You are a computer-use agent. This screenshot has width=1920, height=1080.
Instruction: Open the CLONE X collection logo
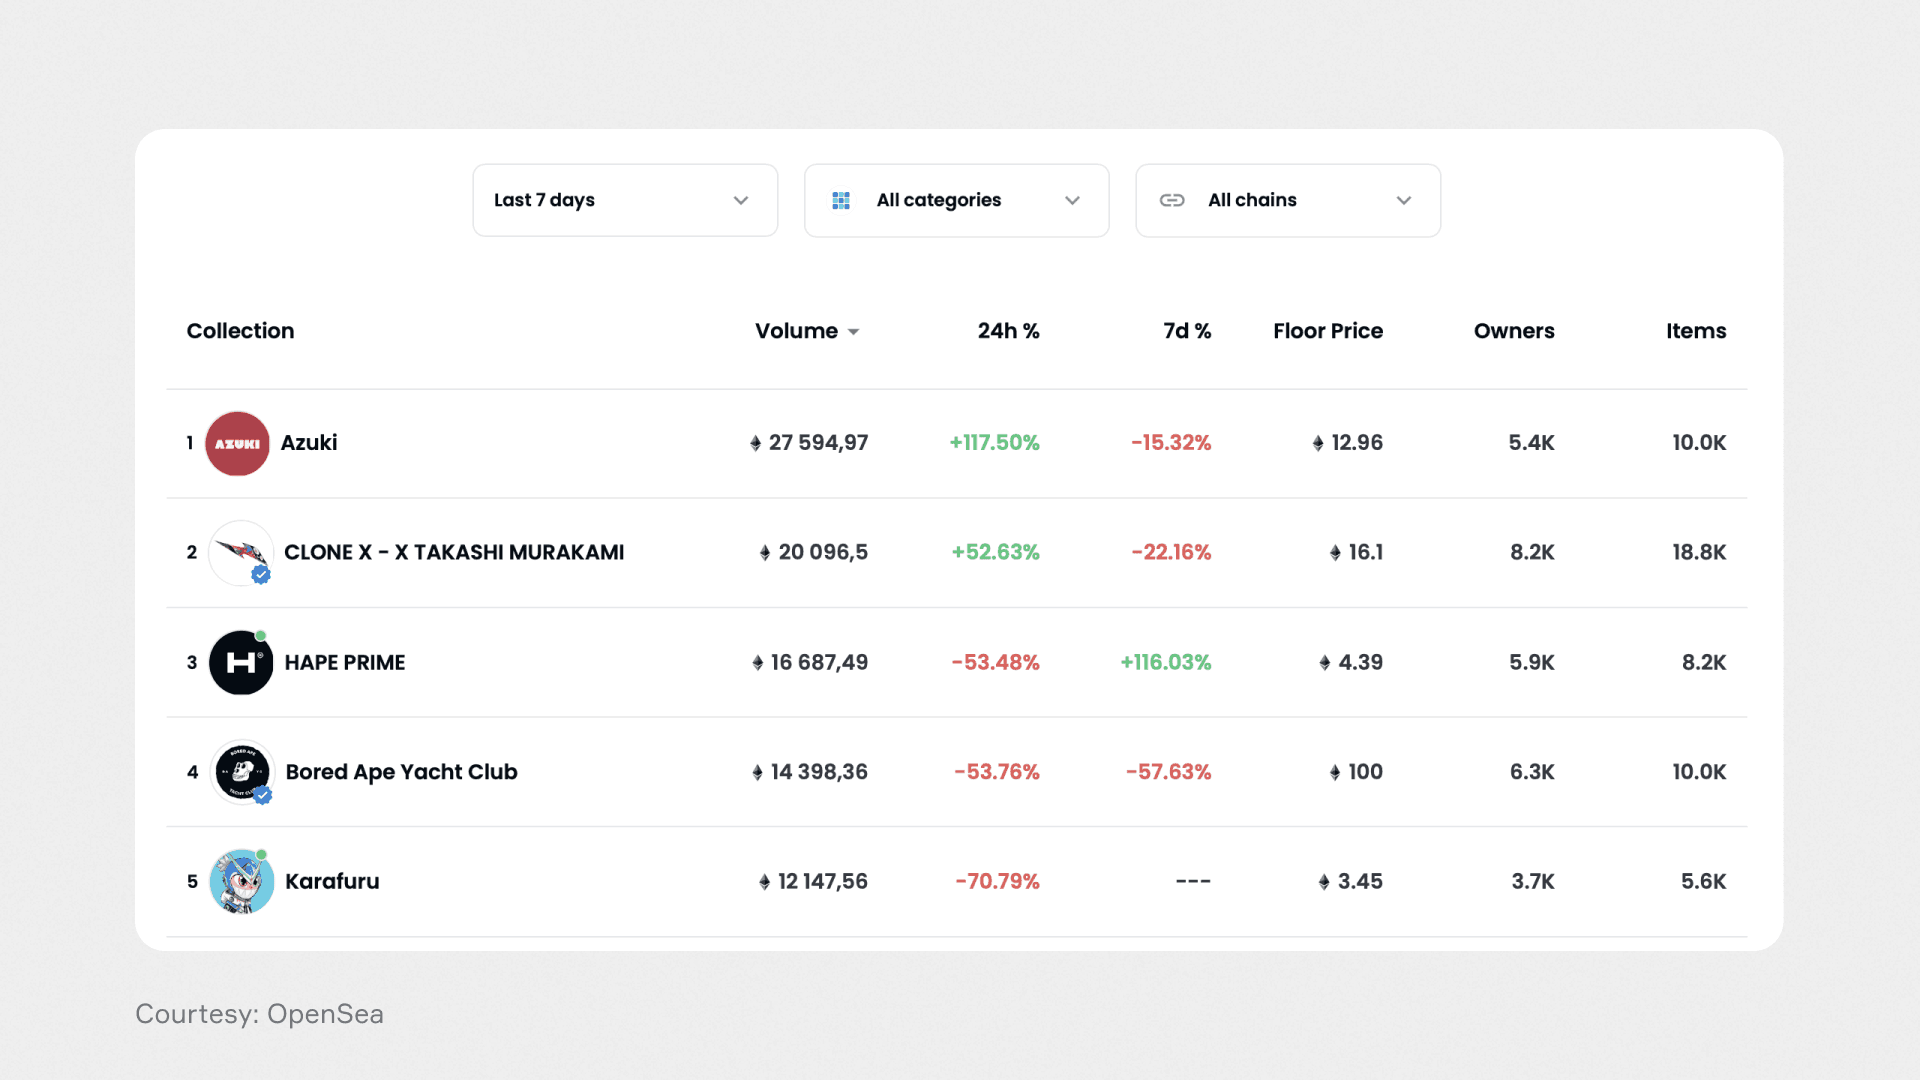[240, 552]
